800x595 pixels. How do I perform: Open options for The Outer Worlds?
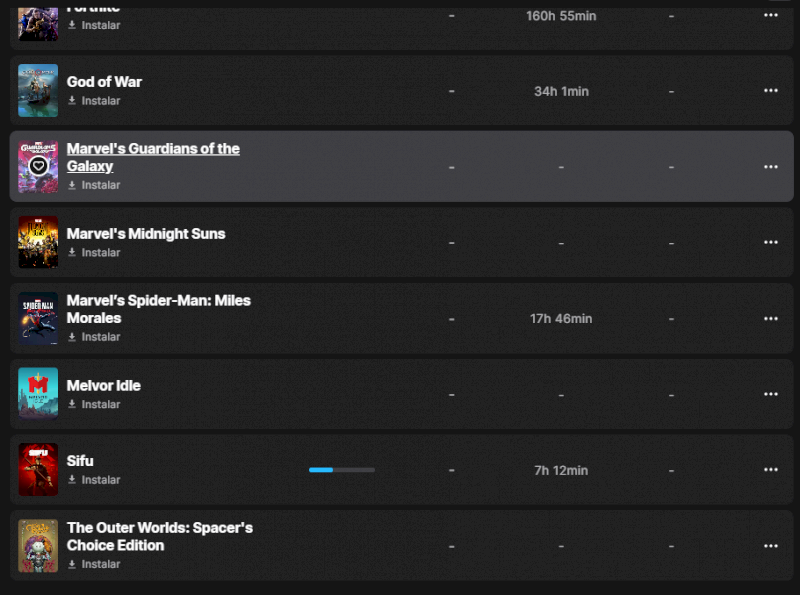[770, 546]
